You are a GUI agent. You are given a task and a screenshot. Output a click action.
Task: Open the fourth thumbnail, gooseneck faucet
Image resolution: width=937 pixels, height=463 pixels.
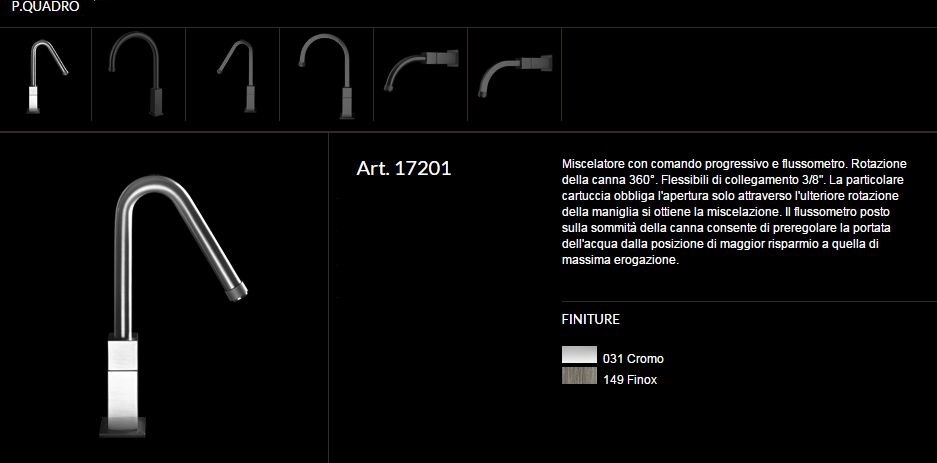[327, 74]
